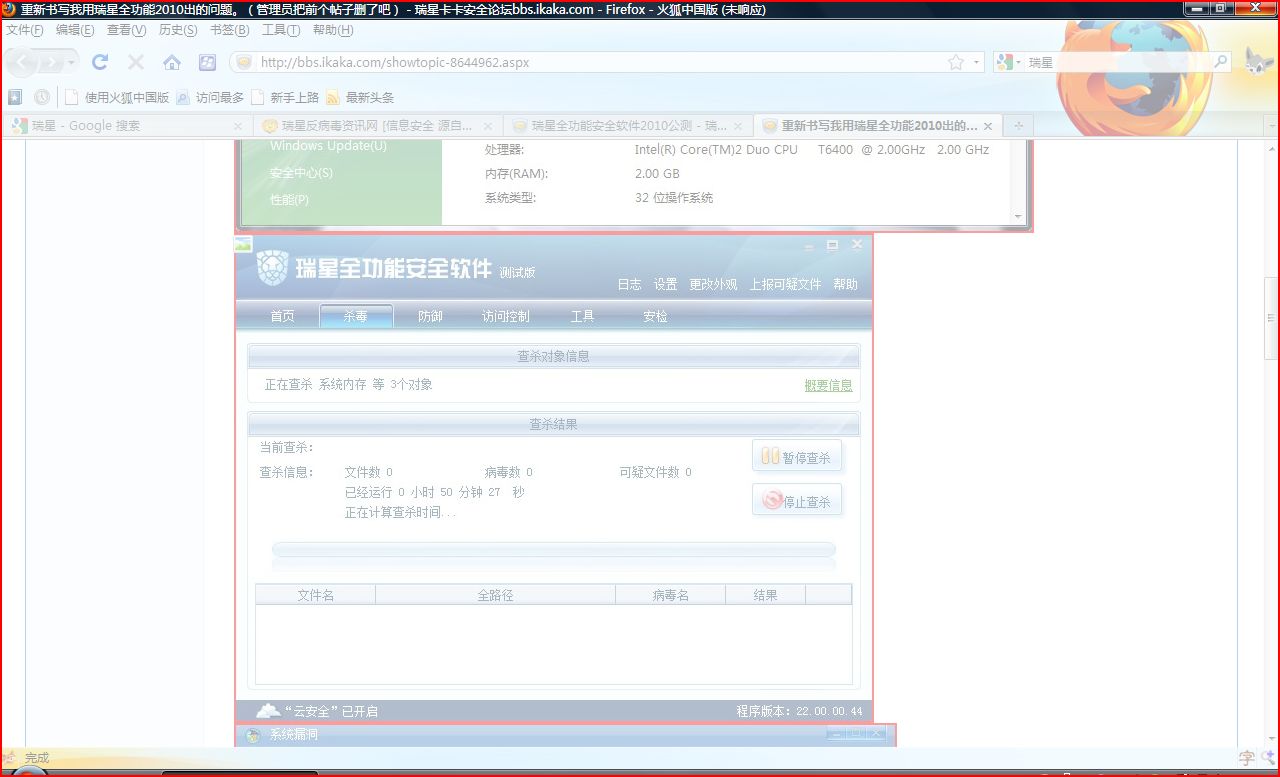This screenshot has width=1280, height=777.
Task: Click the 全路径 column header
Action: (495, 595)
